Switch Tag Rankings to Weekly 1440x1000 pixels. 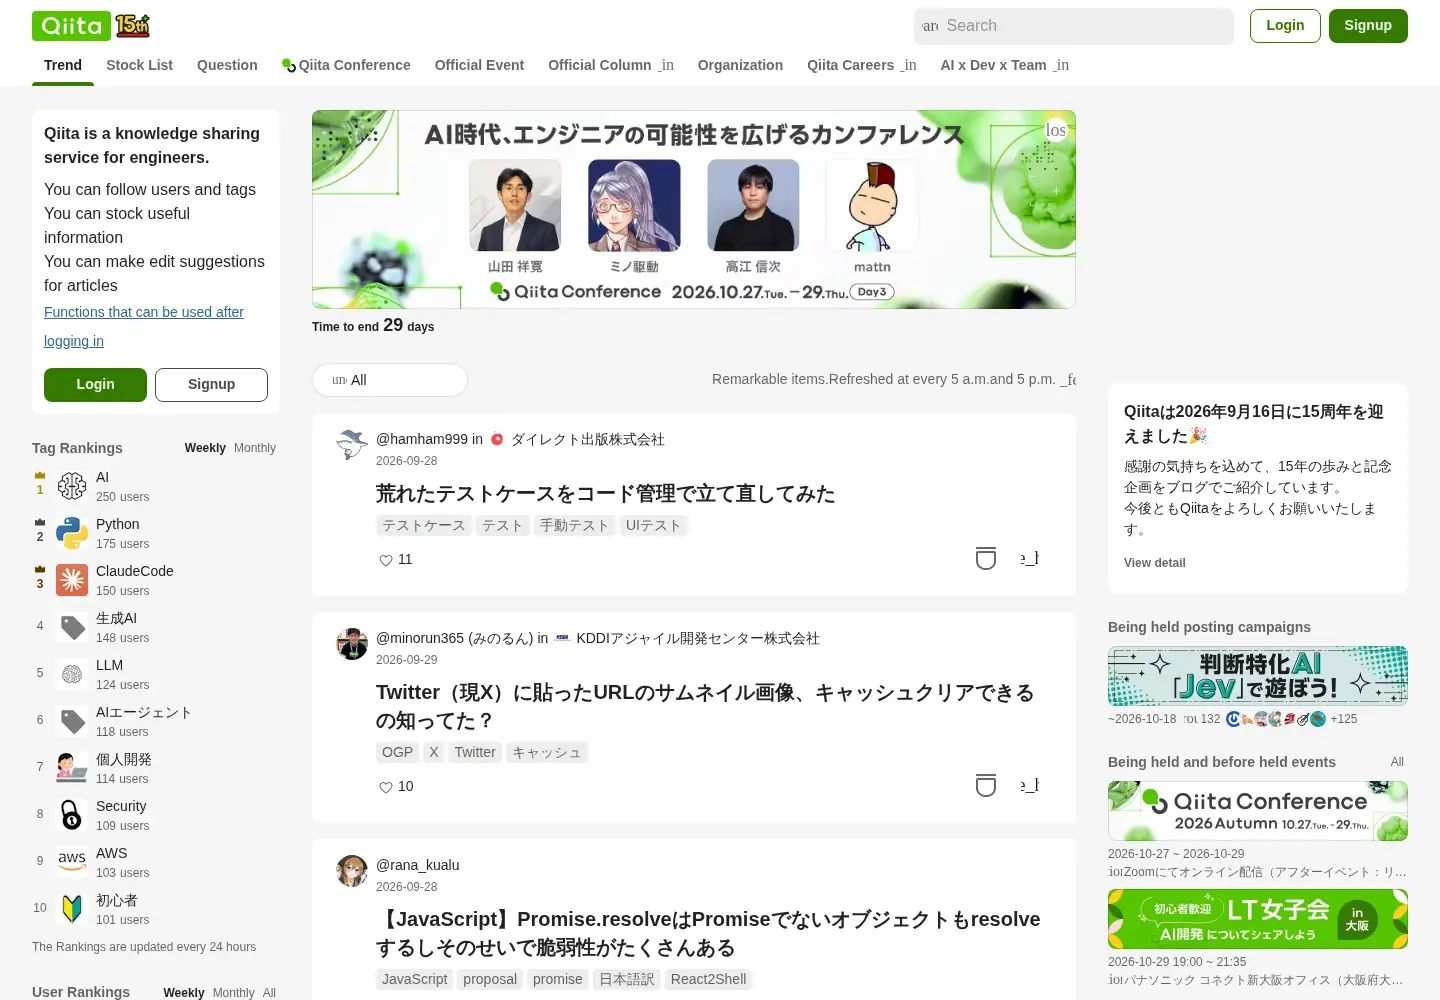coord(205,448)
